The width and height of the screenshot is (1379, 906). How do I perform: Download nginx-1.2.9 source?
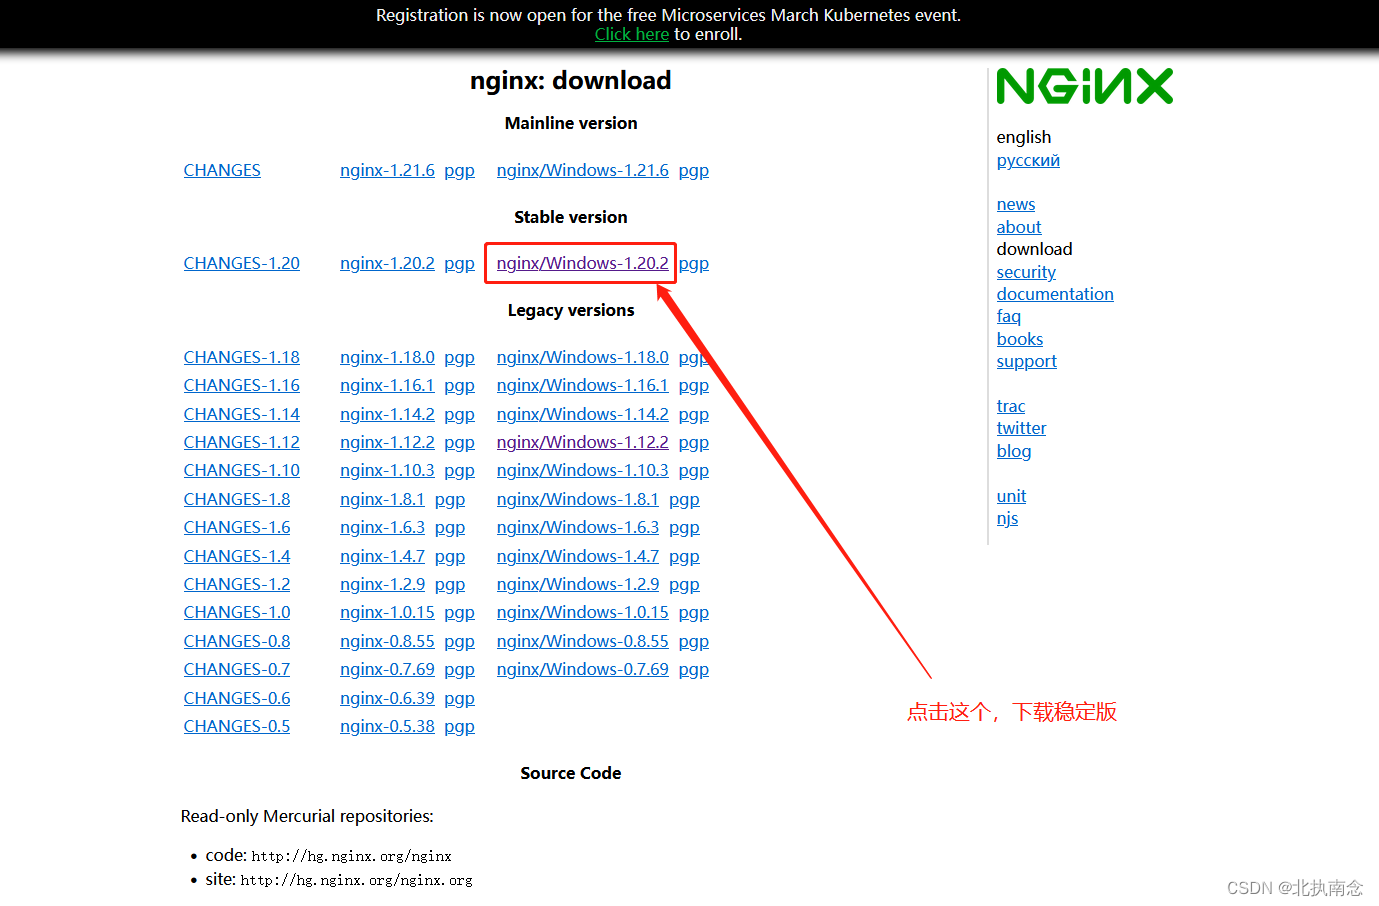click(382, 584)
